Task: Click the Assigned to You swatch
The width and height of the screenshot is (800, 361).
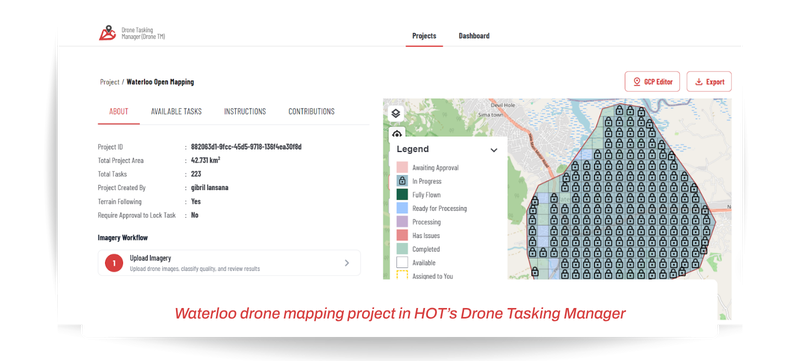Action: click(x=402, y=275)
